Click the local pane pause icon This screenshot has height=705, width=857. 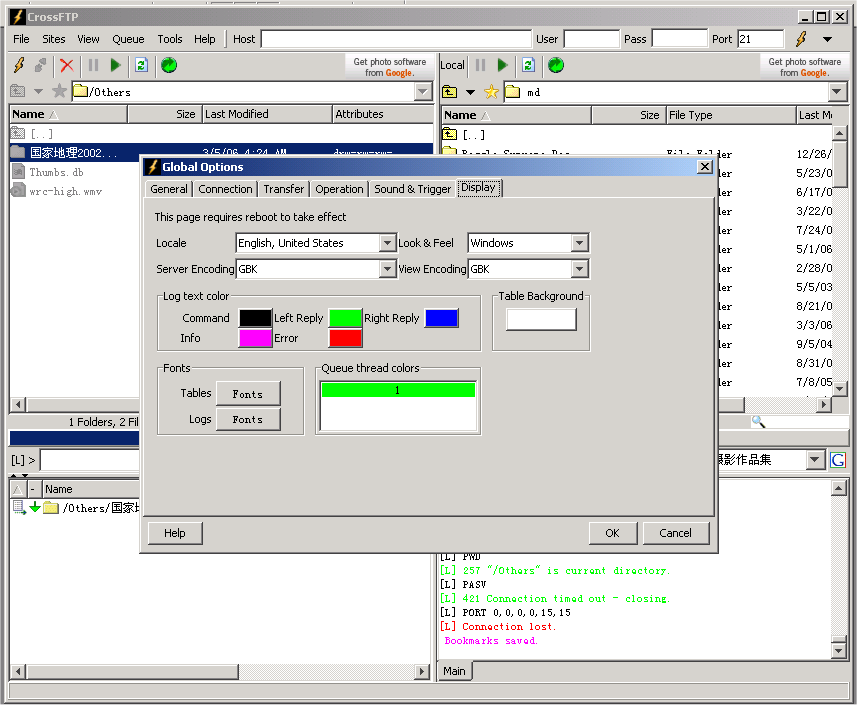480,66
